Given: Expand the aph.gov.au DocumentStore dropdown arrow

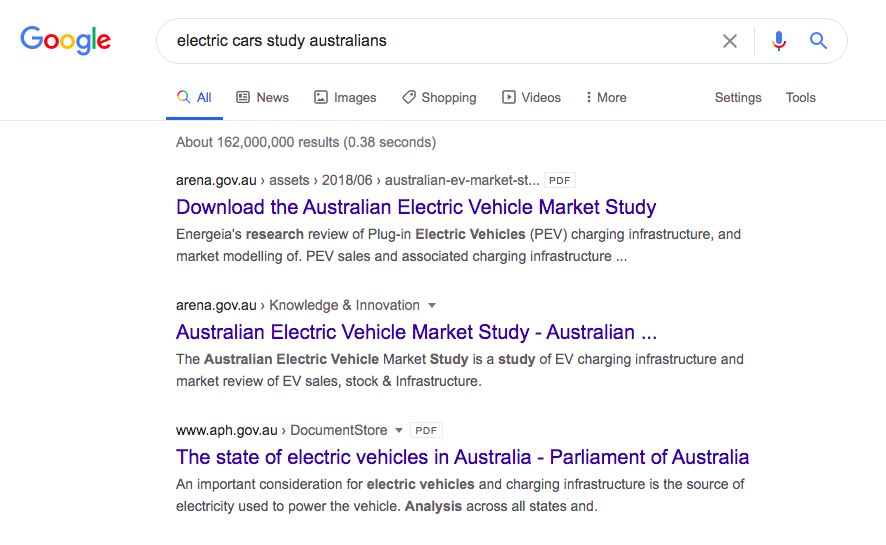Looking at the screenshot, I should tap(398, 430).
